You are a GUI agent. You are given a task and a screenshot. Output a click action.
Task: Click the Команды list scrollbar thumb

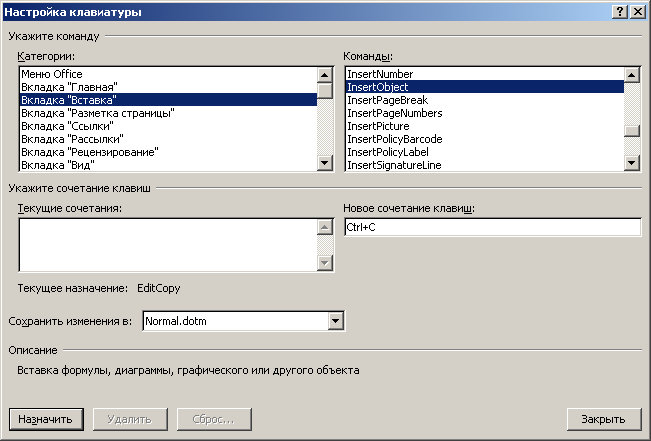point(631,131)
